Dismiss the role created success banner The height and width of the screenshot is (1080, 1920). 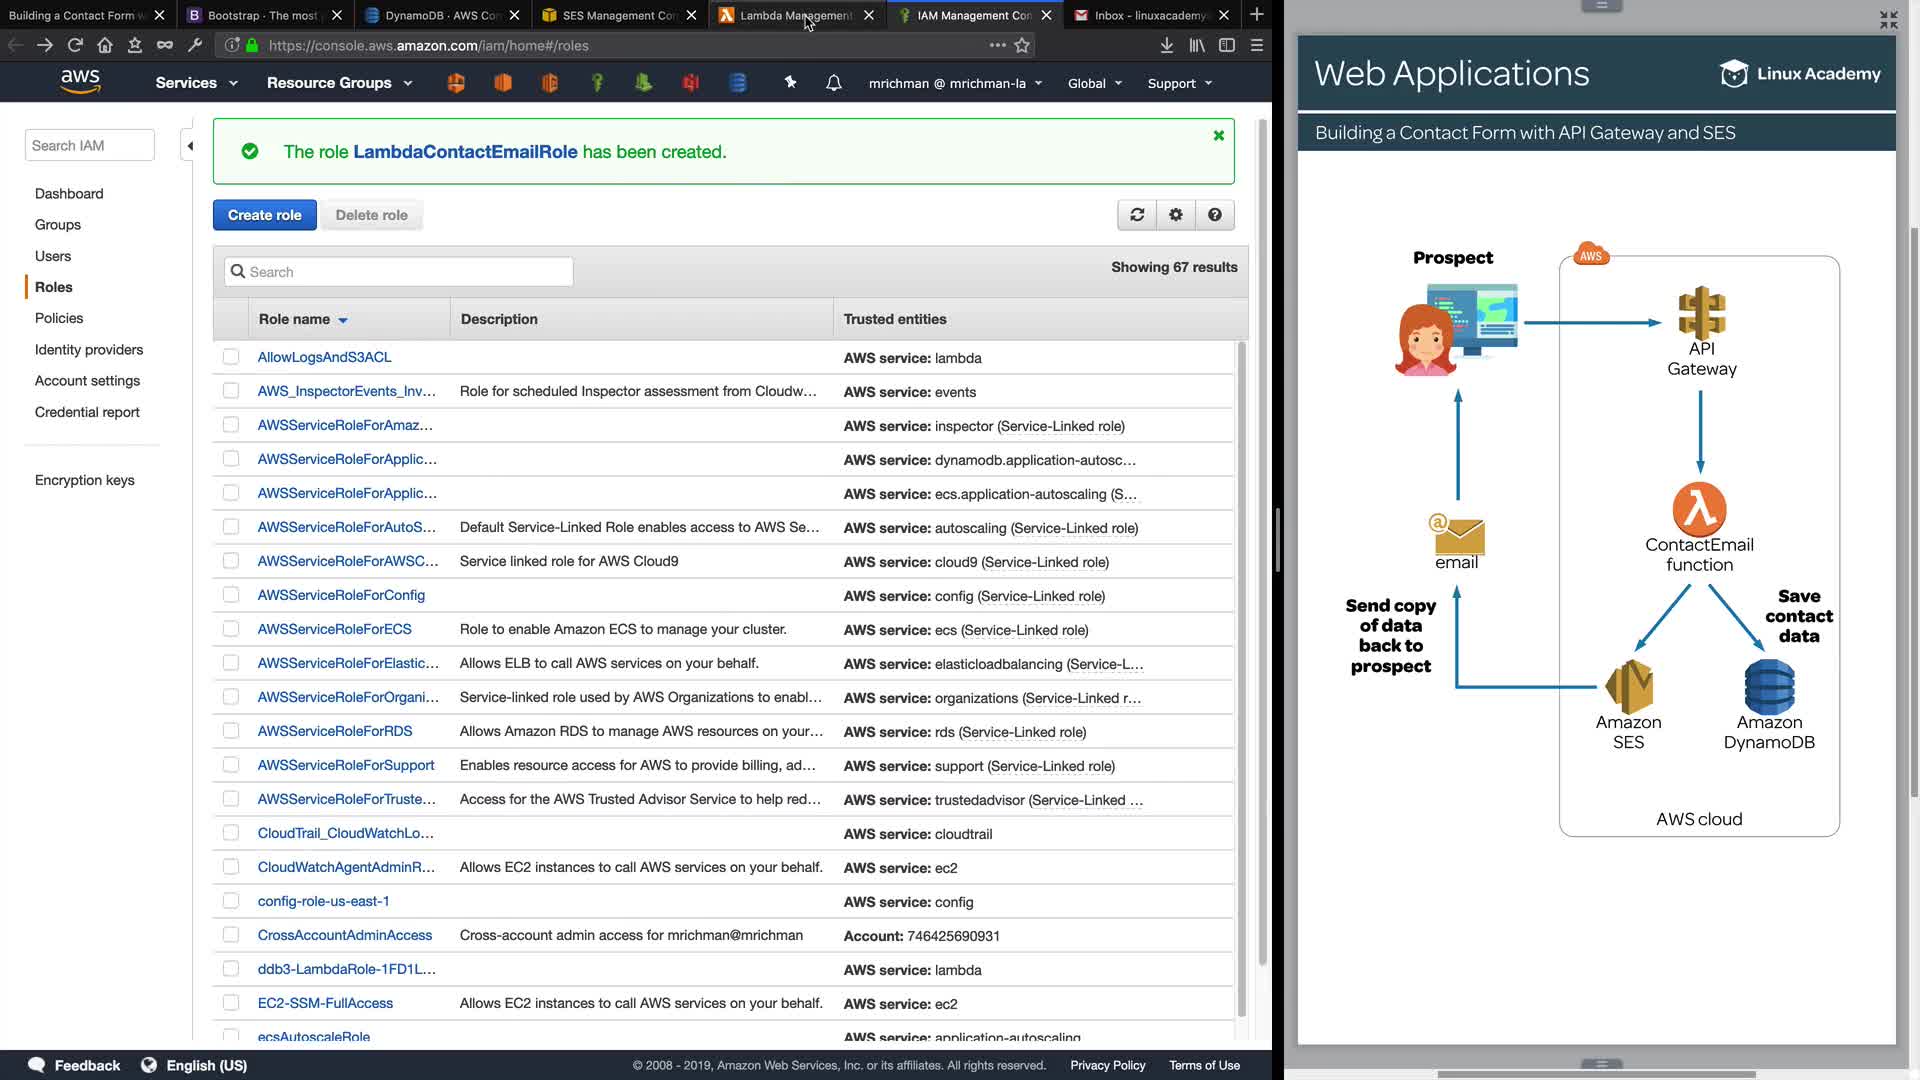click(1218, 136)
